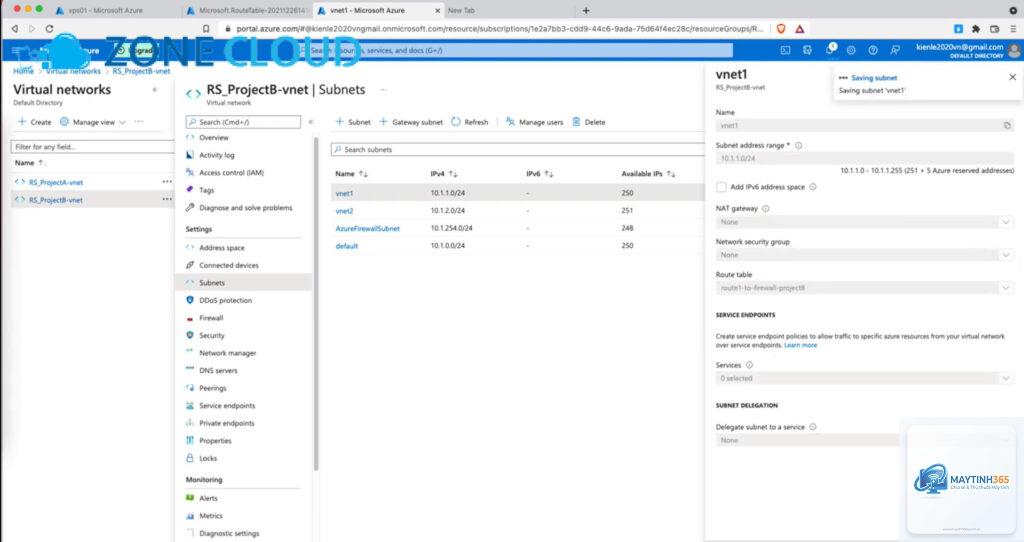The height and width of the screenshot is (542, 1024).
Task: Select RS_ProjectA-vnet in virtual networks list
Action: pyautogui.click(x=56, y=183)
